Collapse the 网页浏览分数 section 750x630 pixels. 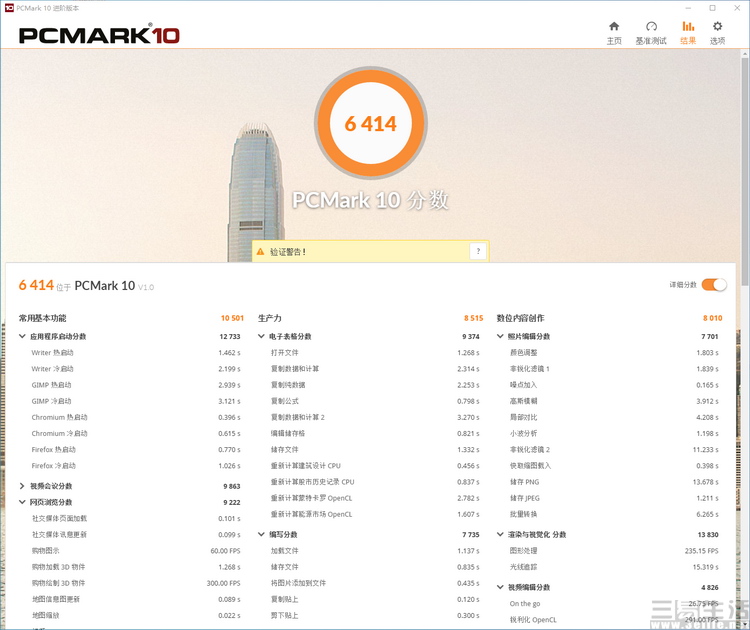(x=22, y=502)
